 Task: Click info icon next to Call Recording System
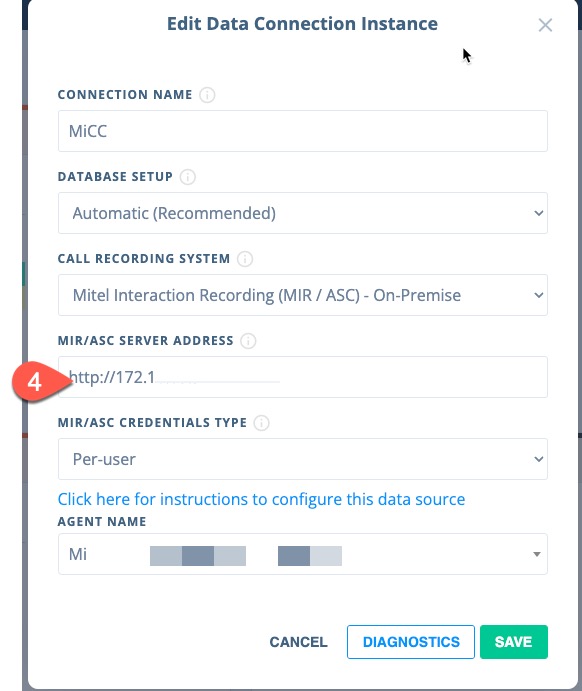[x=245, y=259]
